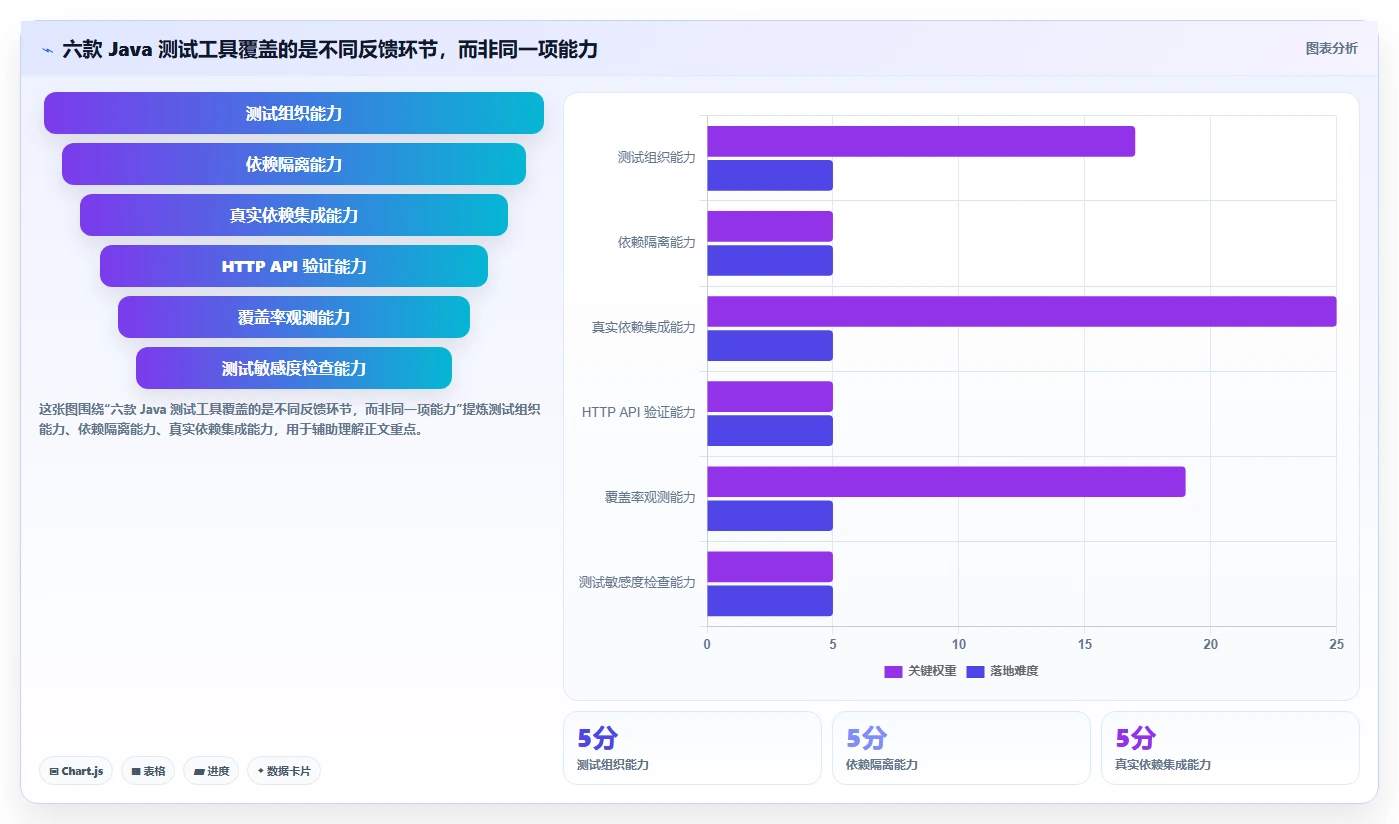Image resolution: width=1399 pixels, height=824 pixels.
Task: Select the 依赖隔离能力 funnel stage
Action: (294, 164)
